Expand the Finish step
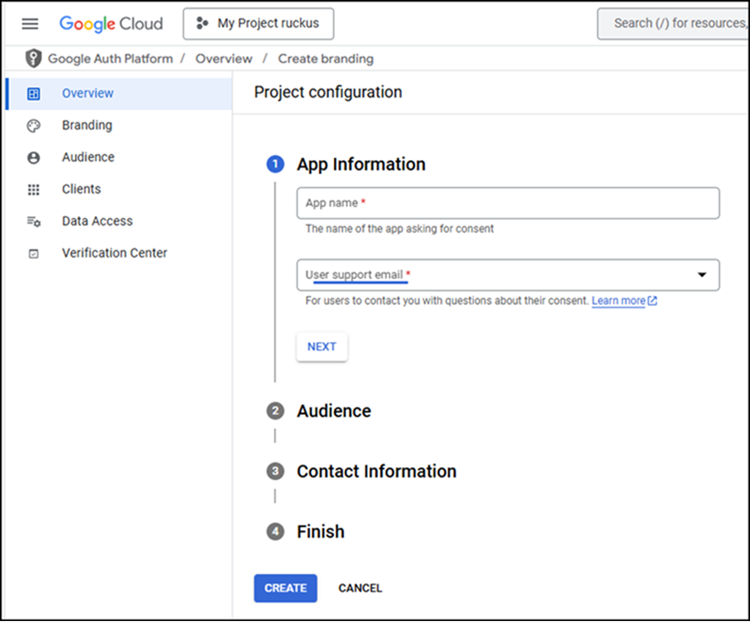750x622 pixels. pos(320,532)
